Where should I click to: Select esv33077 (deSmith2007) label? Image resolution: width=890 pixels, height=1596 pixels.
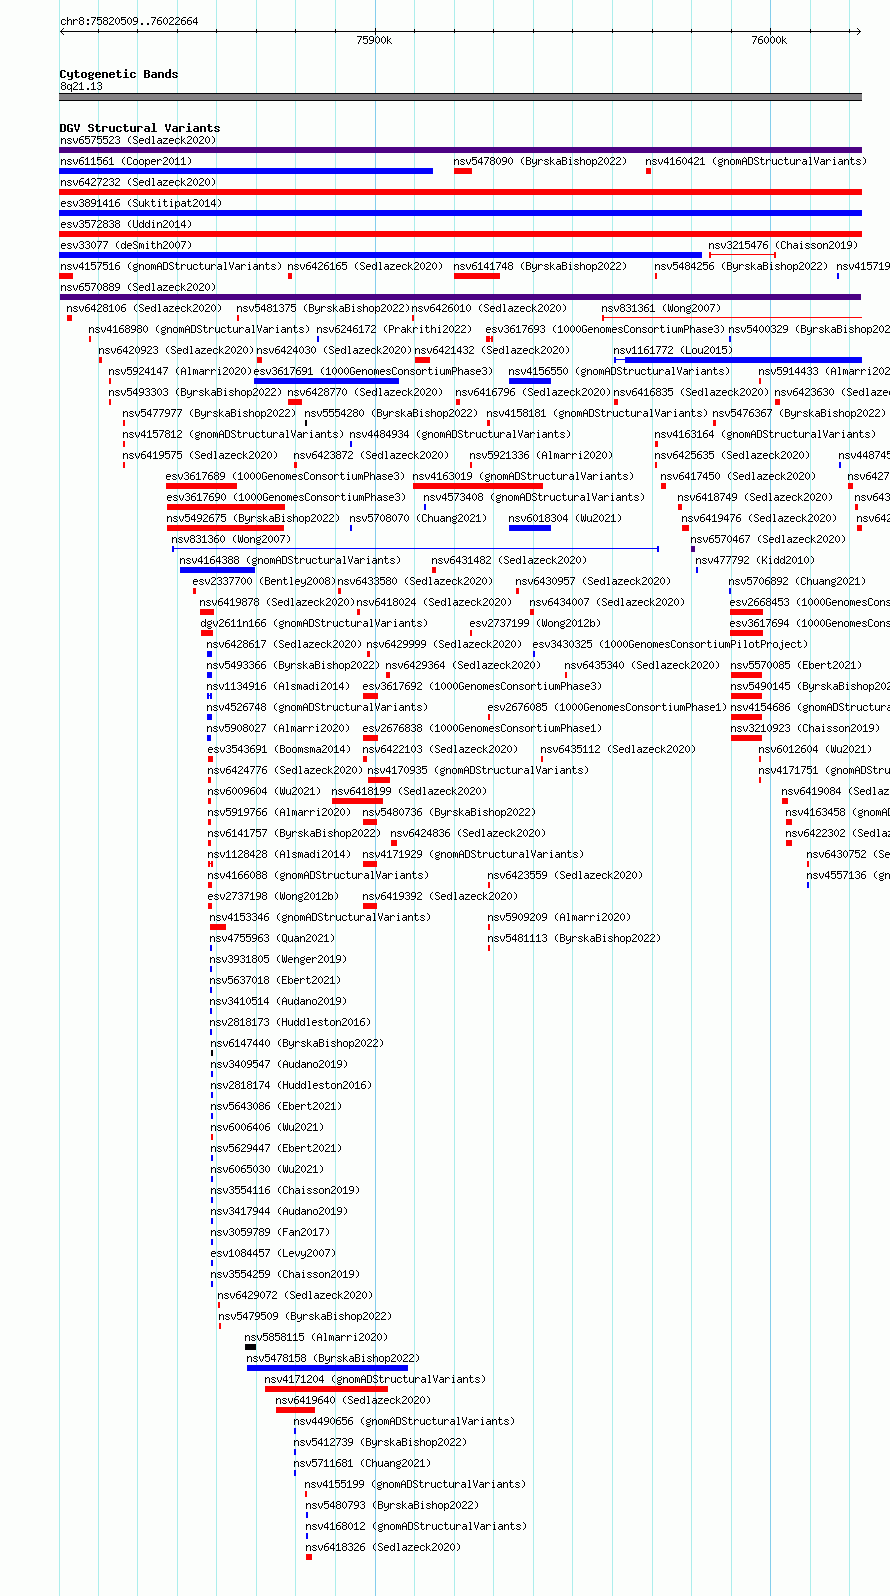click(126, 245)
